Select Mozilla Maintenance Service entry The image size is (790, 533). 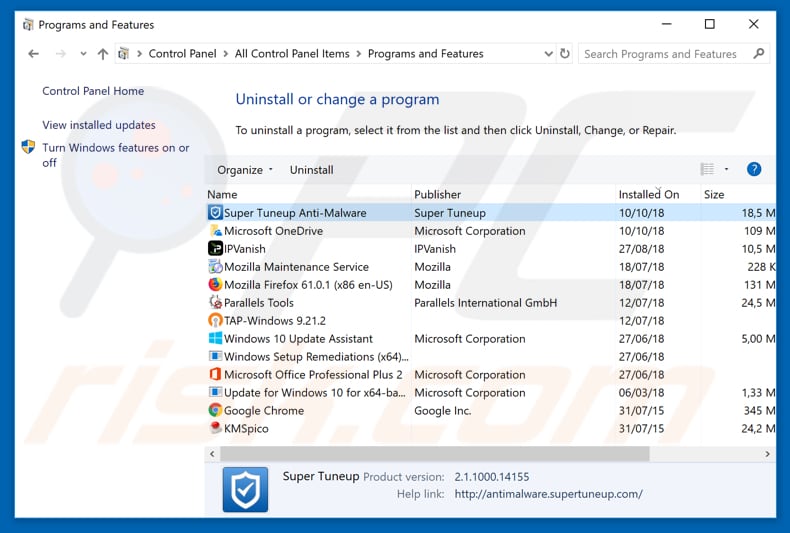click(296, 266)
